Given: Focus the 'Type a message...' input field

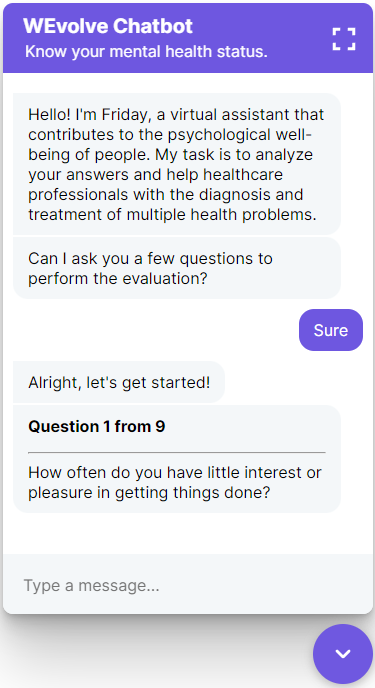Looking at the screenshot, I should [x=188, y=585].
